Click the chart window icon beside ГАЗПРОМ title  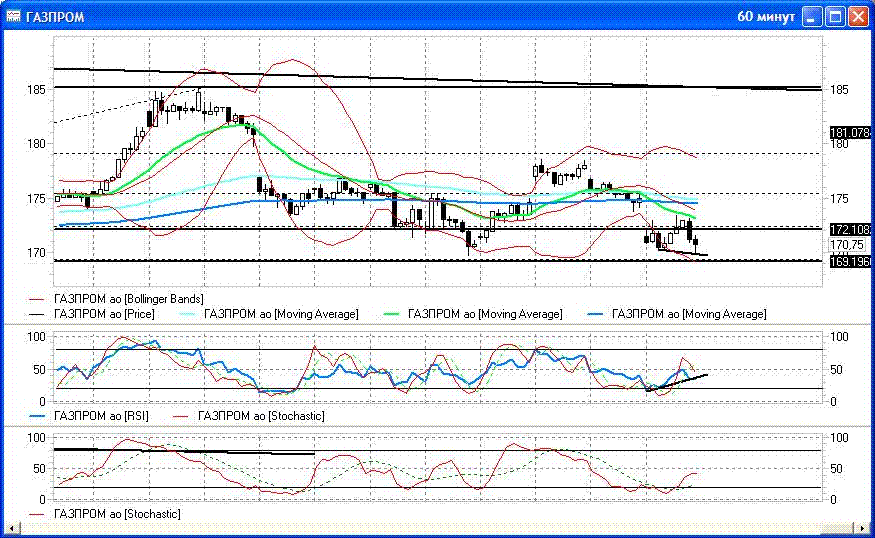13,16
